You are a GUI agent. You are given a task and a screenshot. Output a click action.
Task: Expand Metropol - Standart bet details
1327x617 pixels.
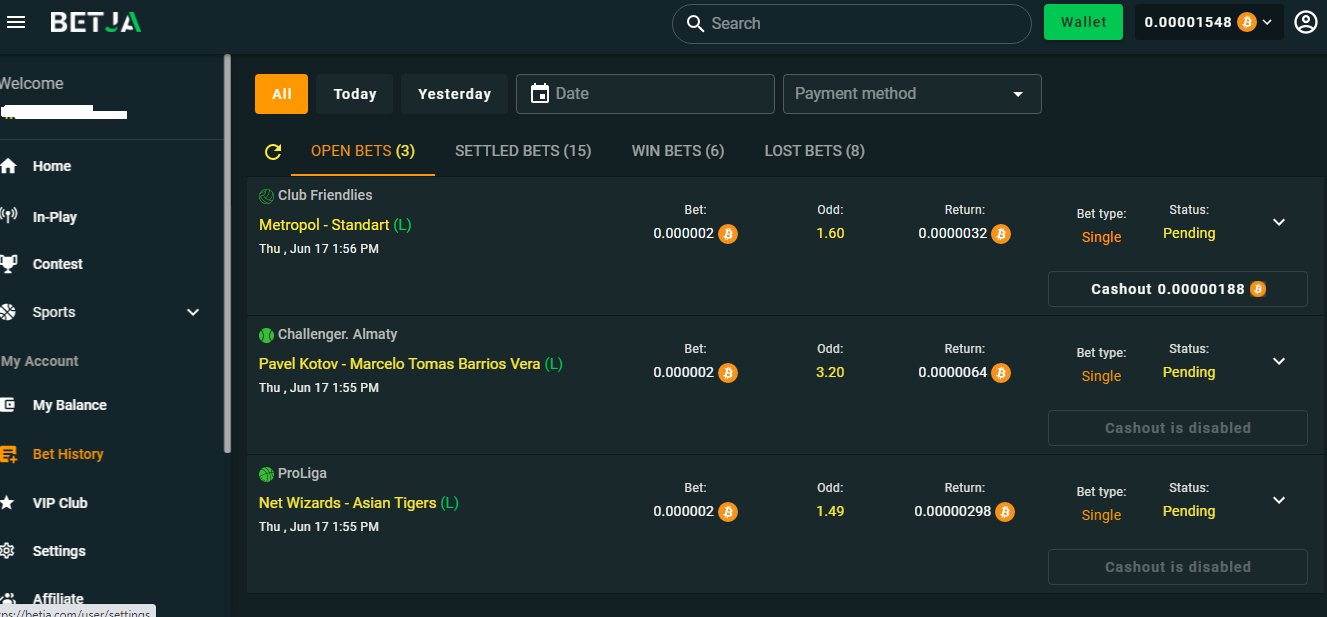[1279, 222]
